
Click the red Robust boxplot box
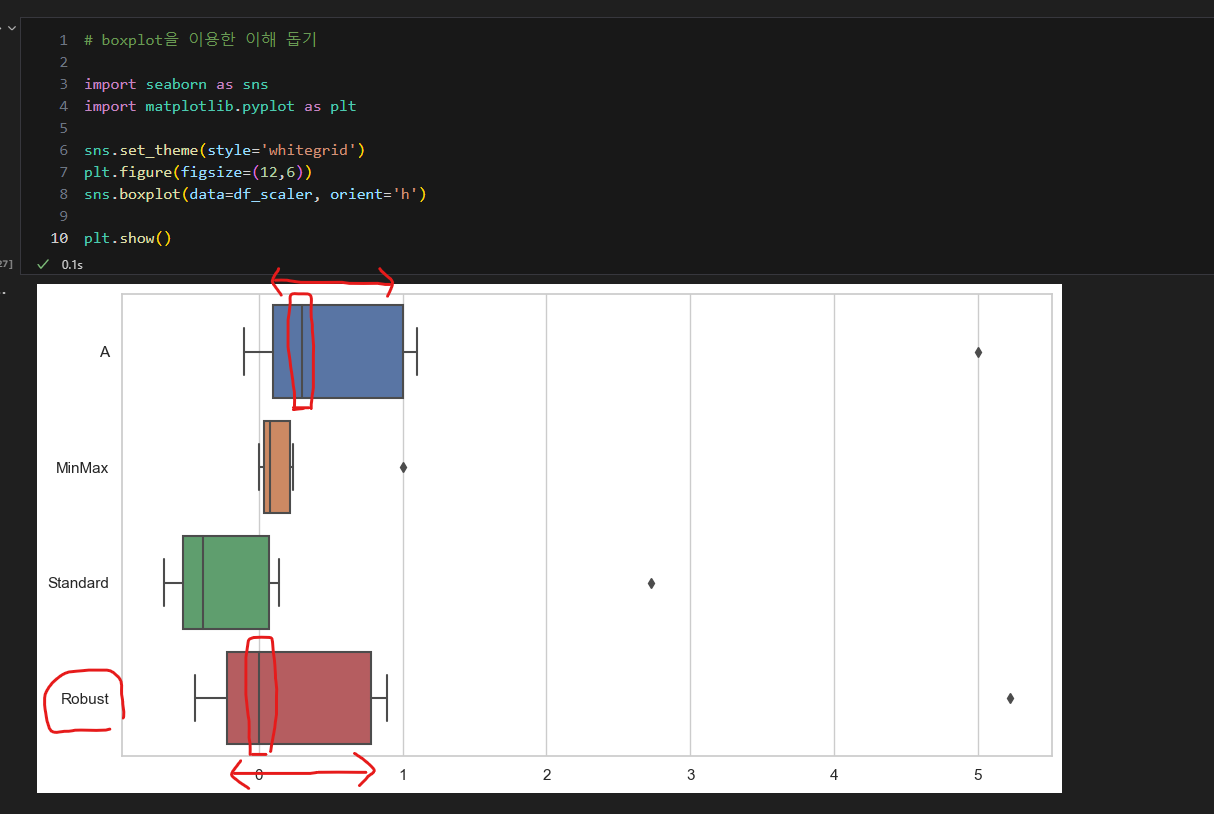[x=299, y=697]
